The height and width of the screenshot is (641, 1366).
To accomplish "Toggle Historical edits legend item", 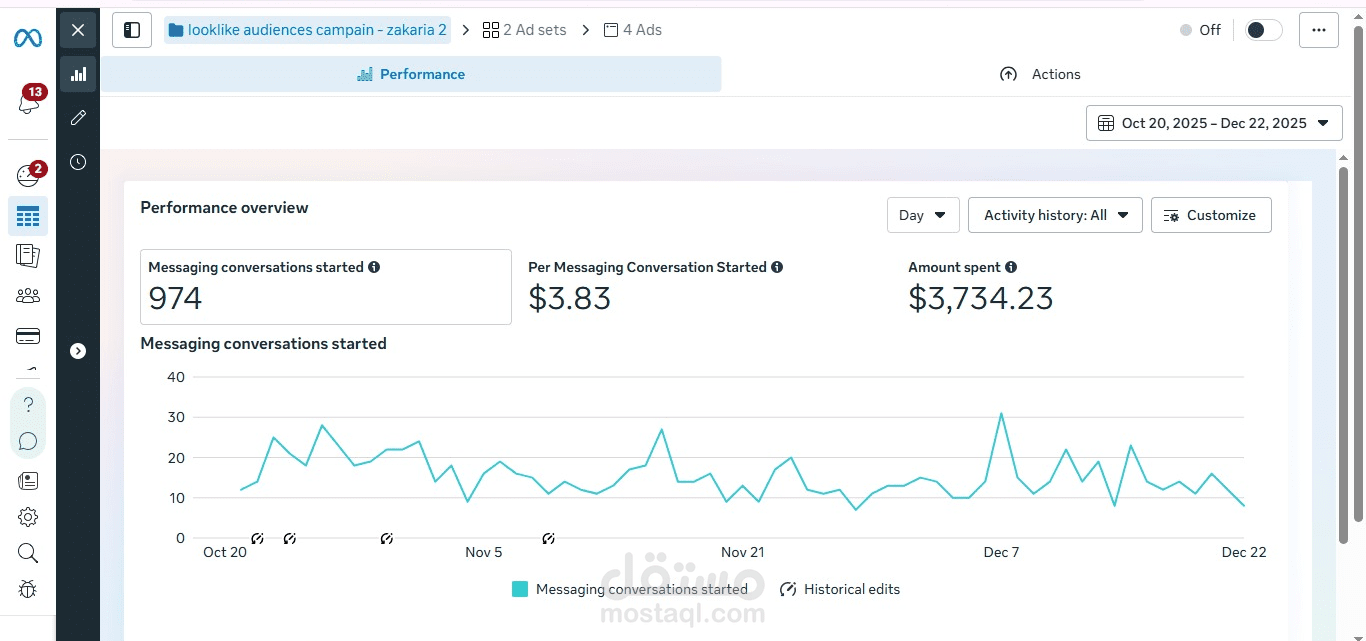I will (840, 589).
